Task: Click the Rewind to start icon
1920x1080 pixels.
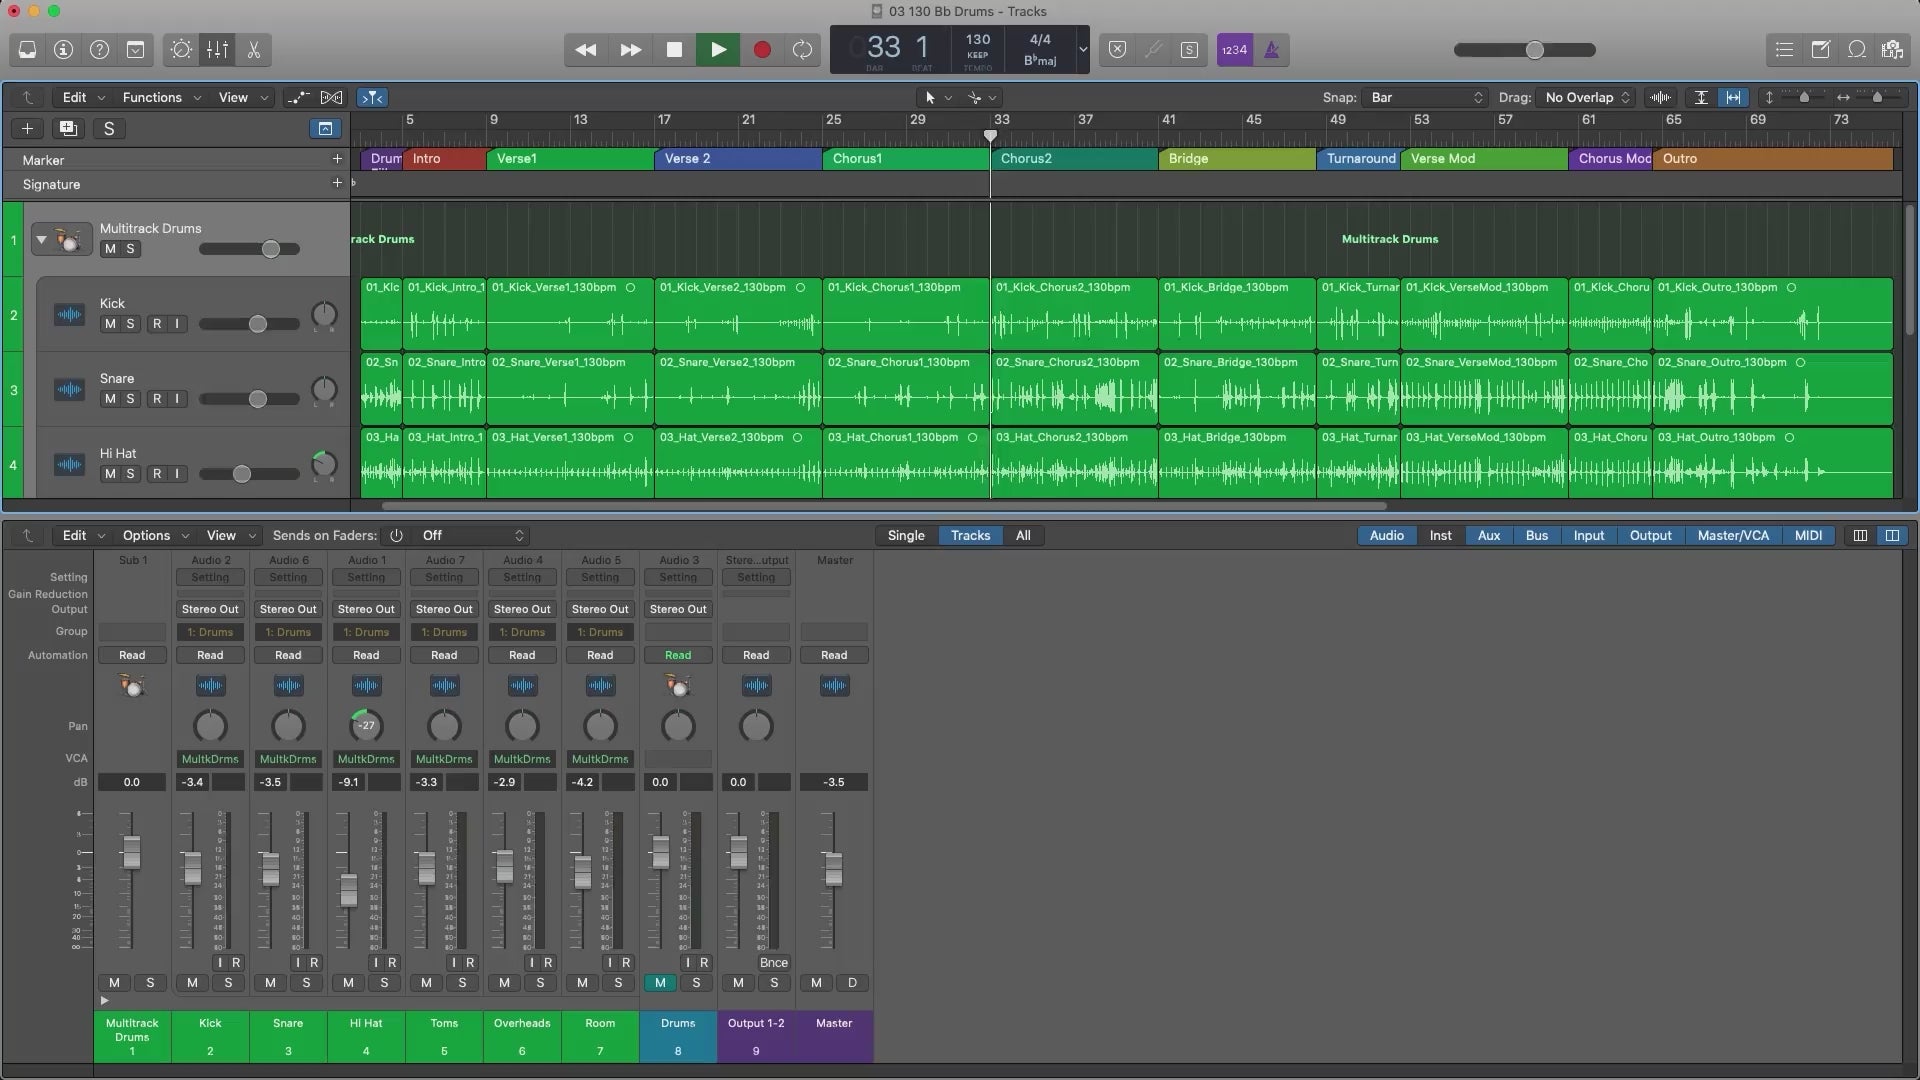Action: coord(585,50)
